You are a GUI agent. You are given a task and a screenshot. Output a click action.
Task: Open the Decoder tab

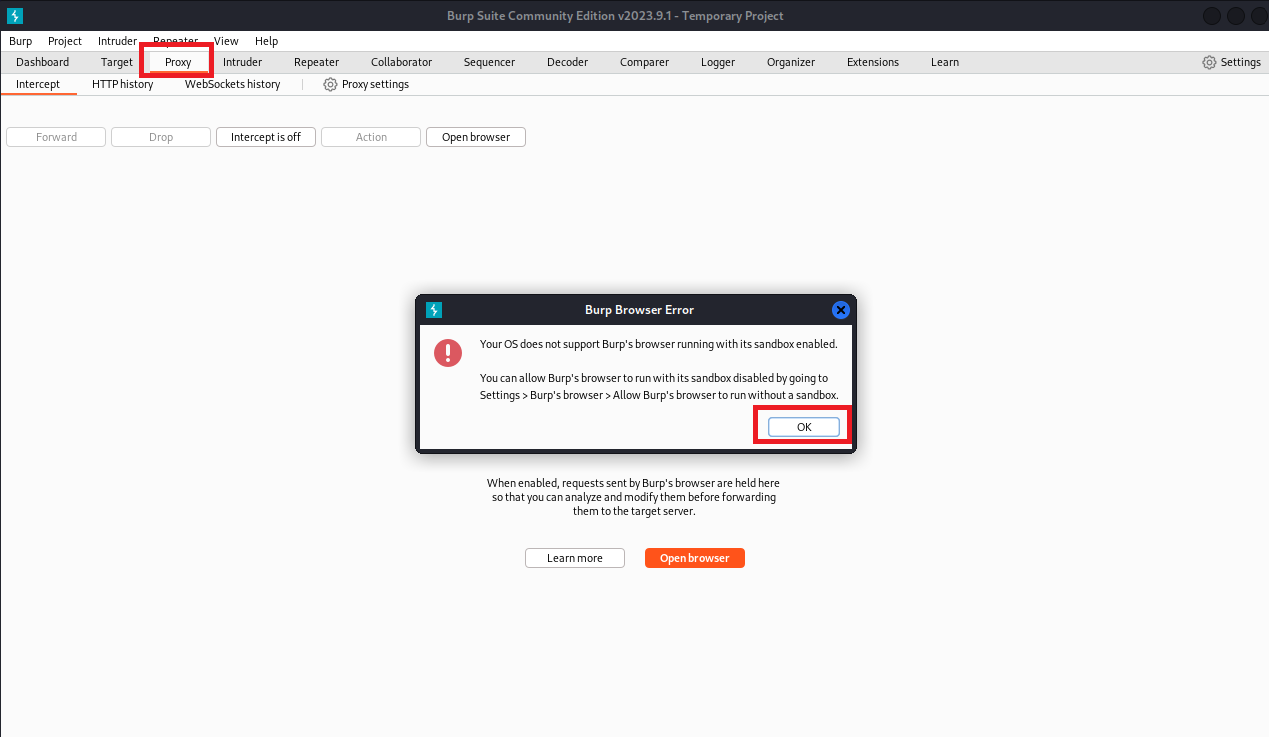(x=567, y=62)
